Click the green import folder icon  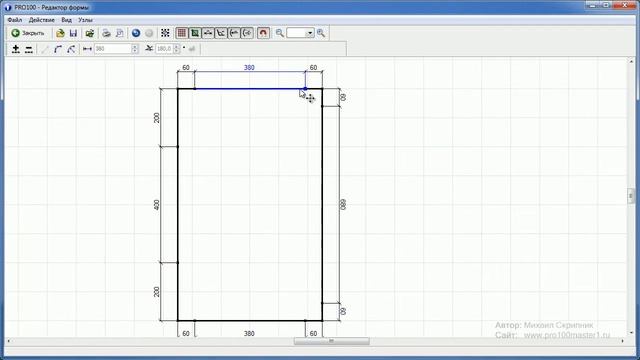(90, 33)
